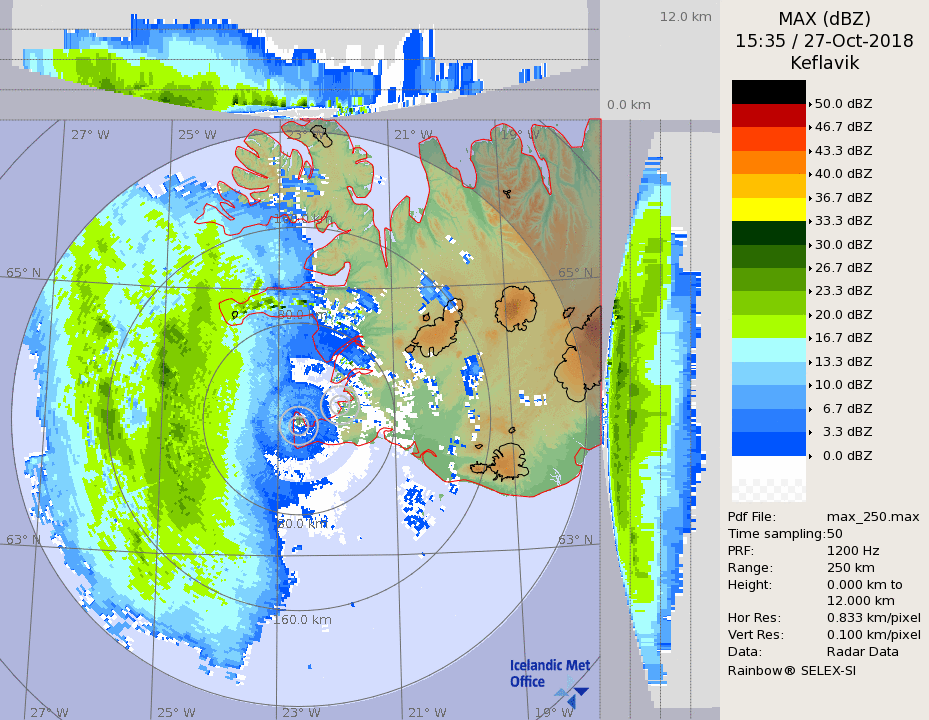Click the arrow marker beside 0.0 dBZ
Viewport: 929px width, 720px height.
[x=810, y=456]
